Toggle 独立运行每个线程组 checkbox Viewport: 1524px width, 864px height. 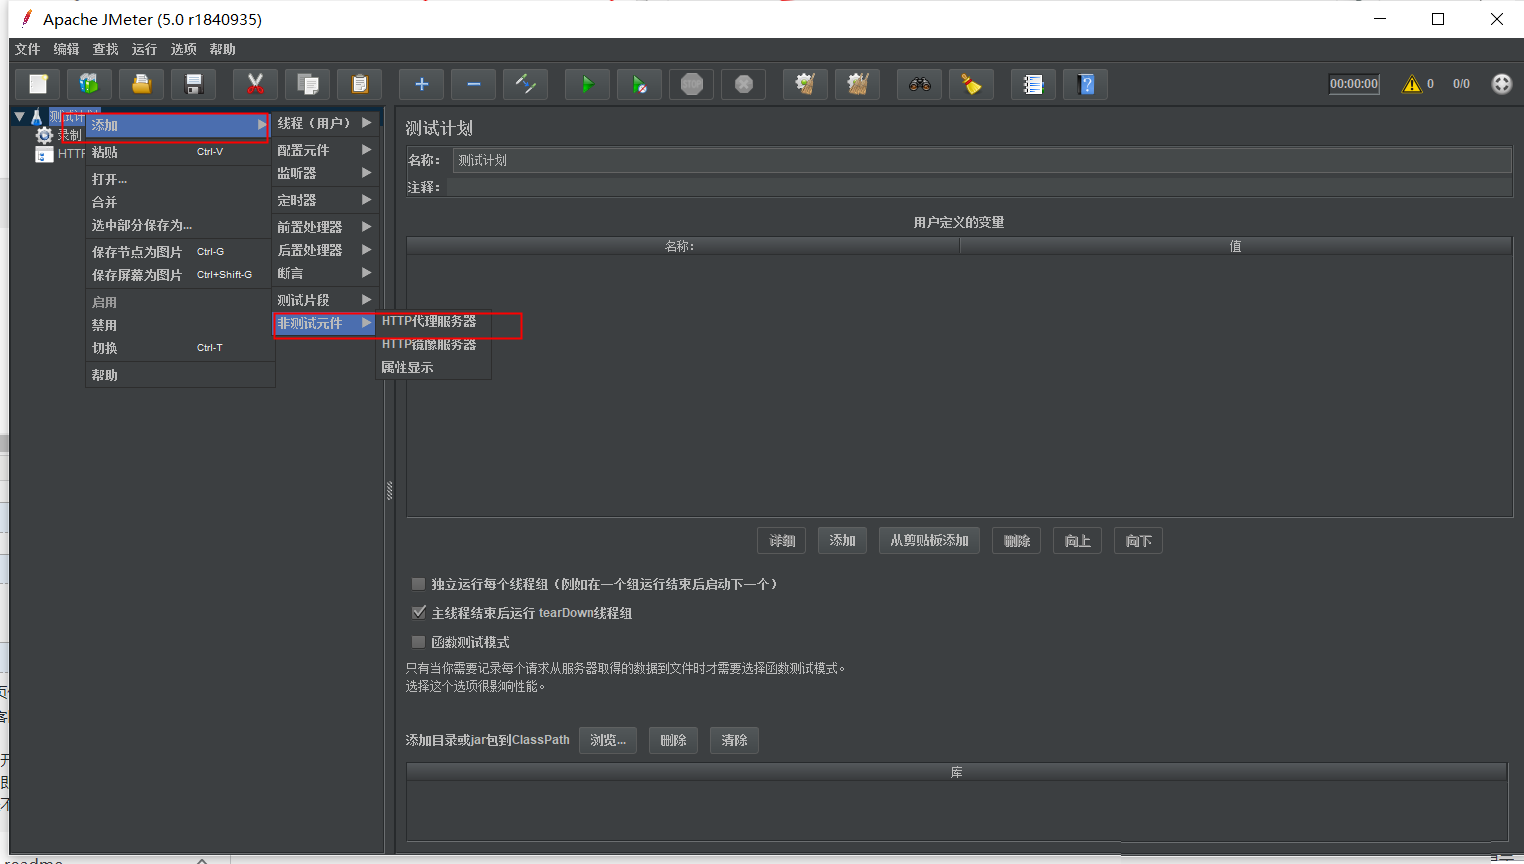coord(419,584)
